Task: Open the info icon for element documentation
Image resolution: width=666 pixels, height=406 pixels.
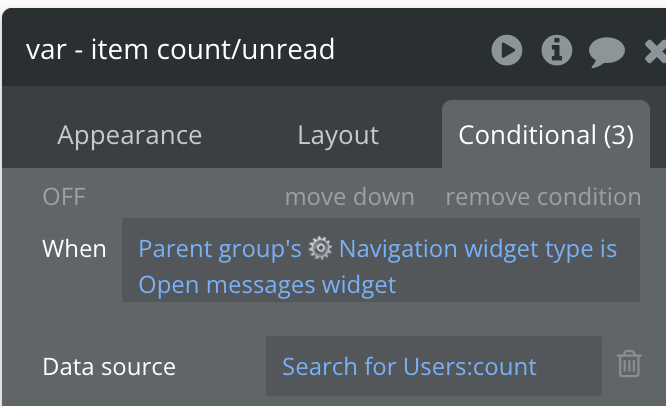Action: point(556,49)
